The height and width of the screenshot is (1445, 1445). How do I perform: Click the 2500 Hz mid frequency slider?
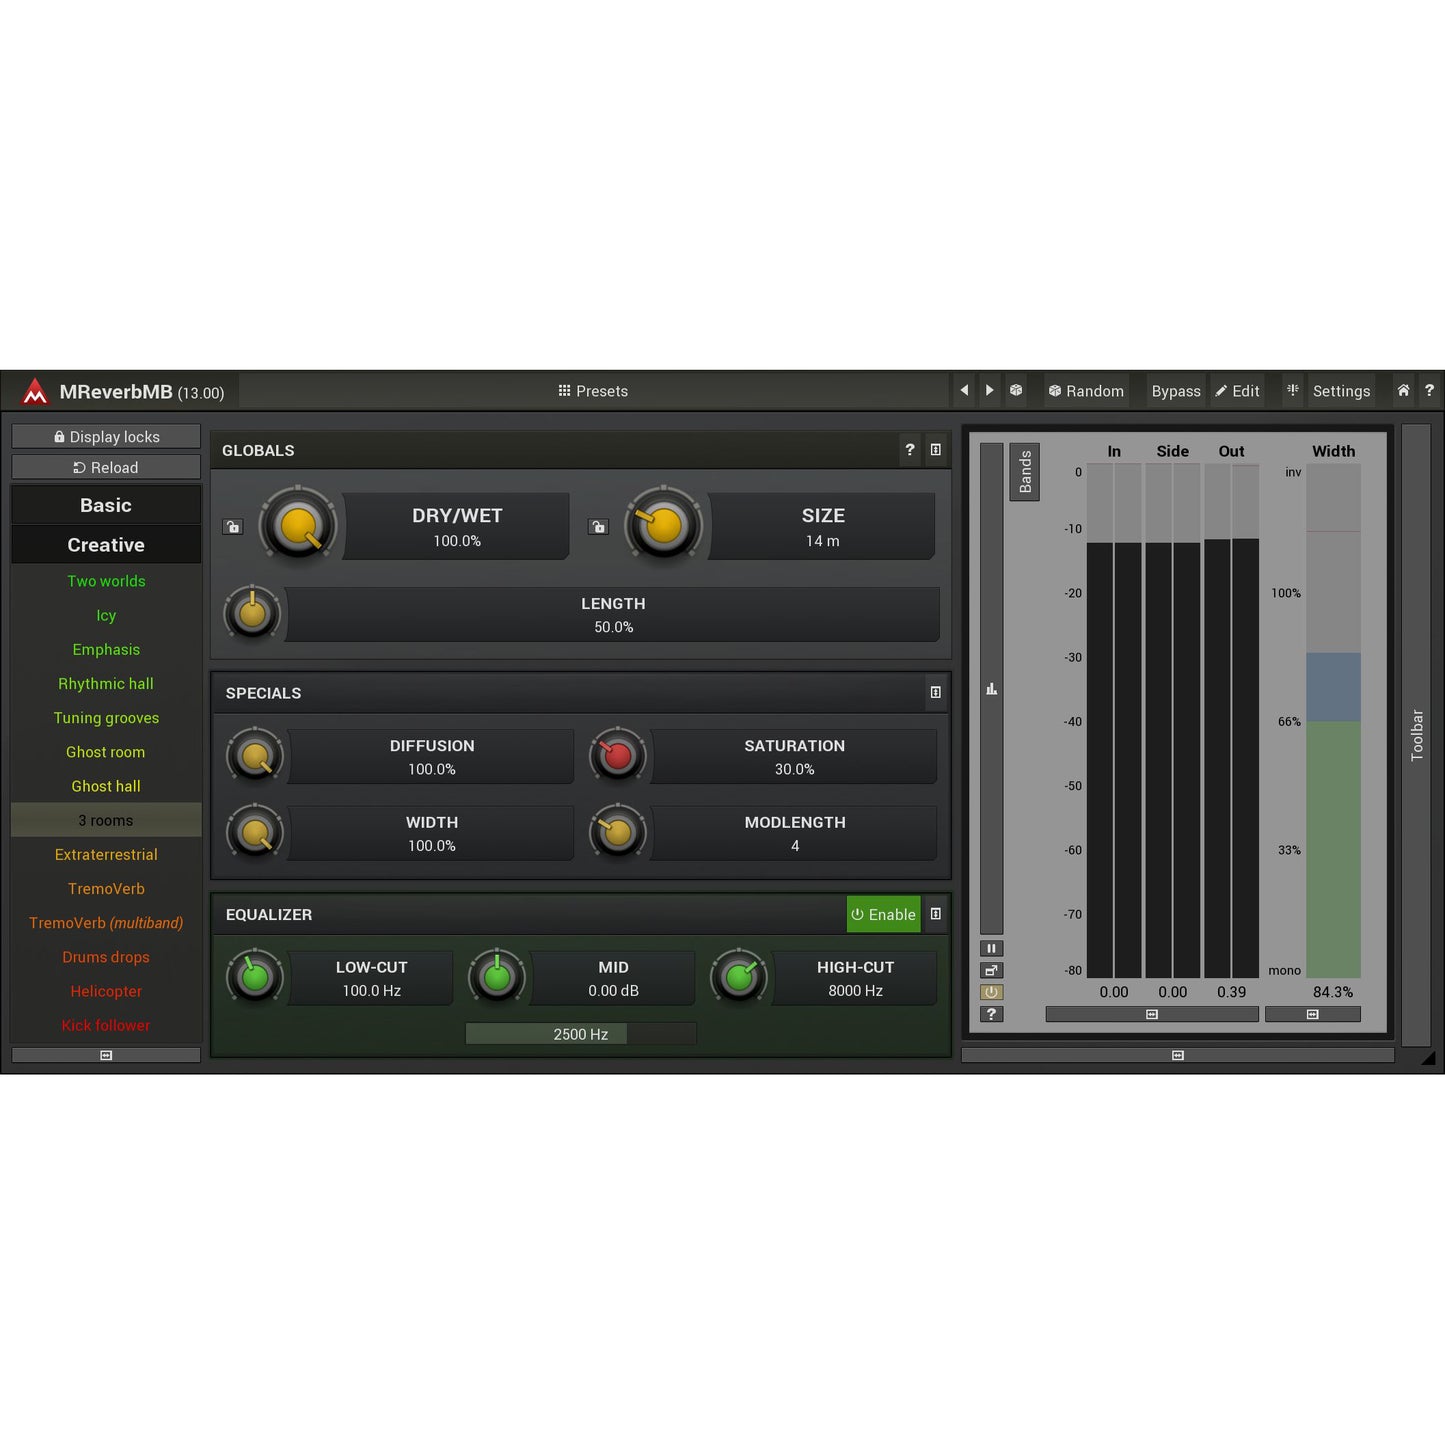[580, 1034]
